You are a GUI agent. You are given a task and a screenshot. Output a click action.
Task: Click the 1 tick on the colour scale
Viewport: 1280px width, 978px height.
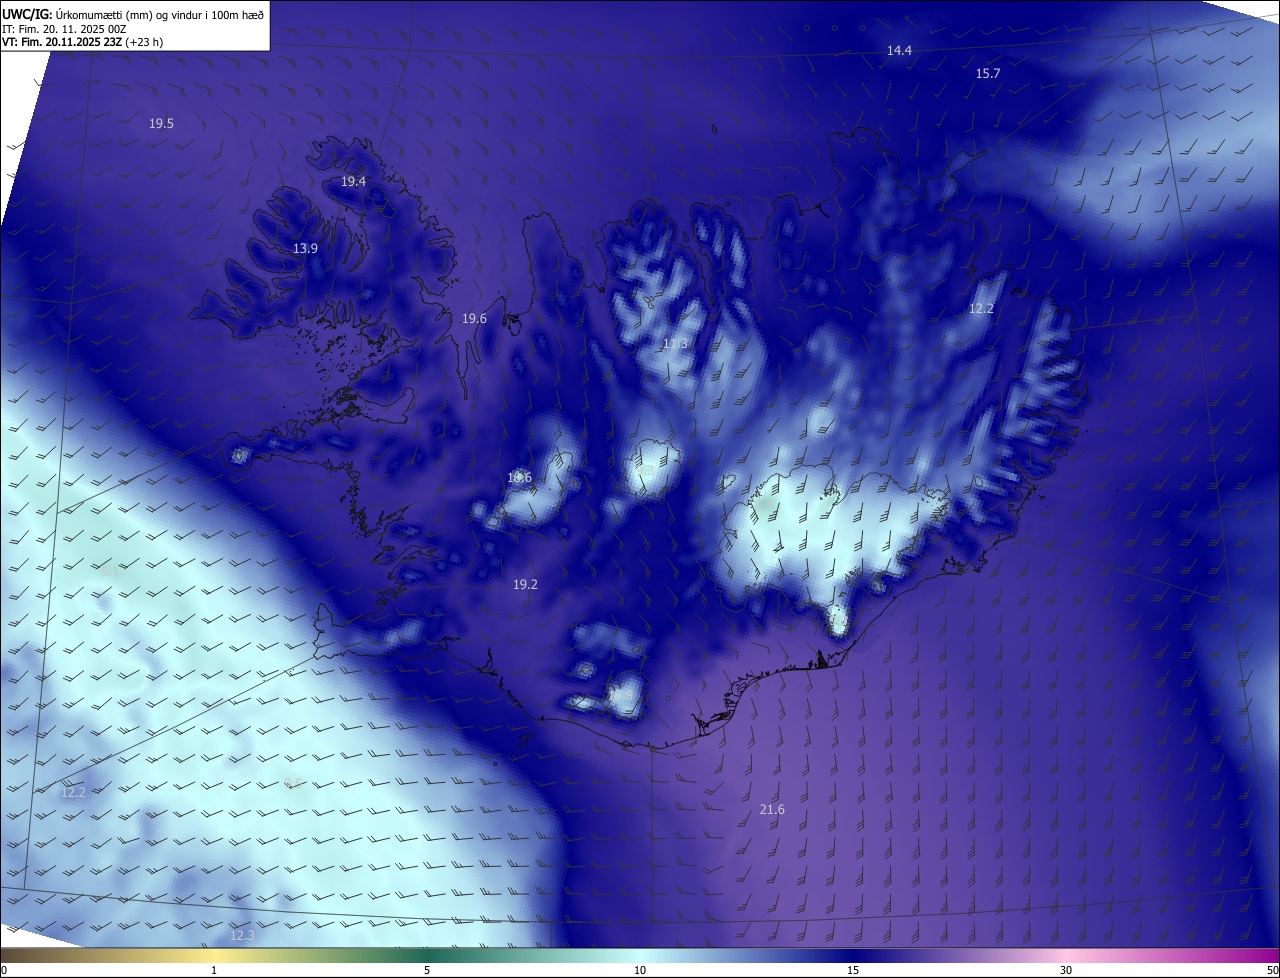coord(214,971)
